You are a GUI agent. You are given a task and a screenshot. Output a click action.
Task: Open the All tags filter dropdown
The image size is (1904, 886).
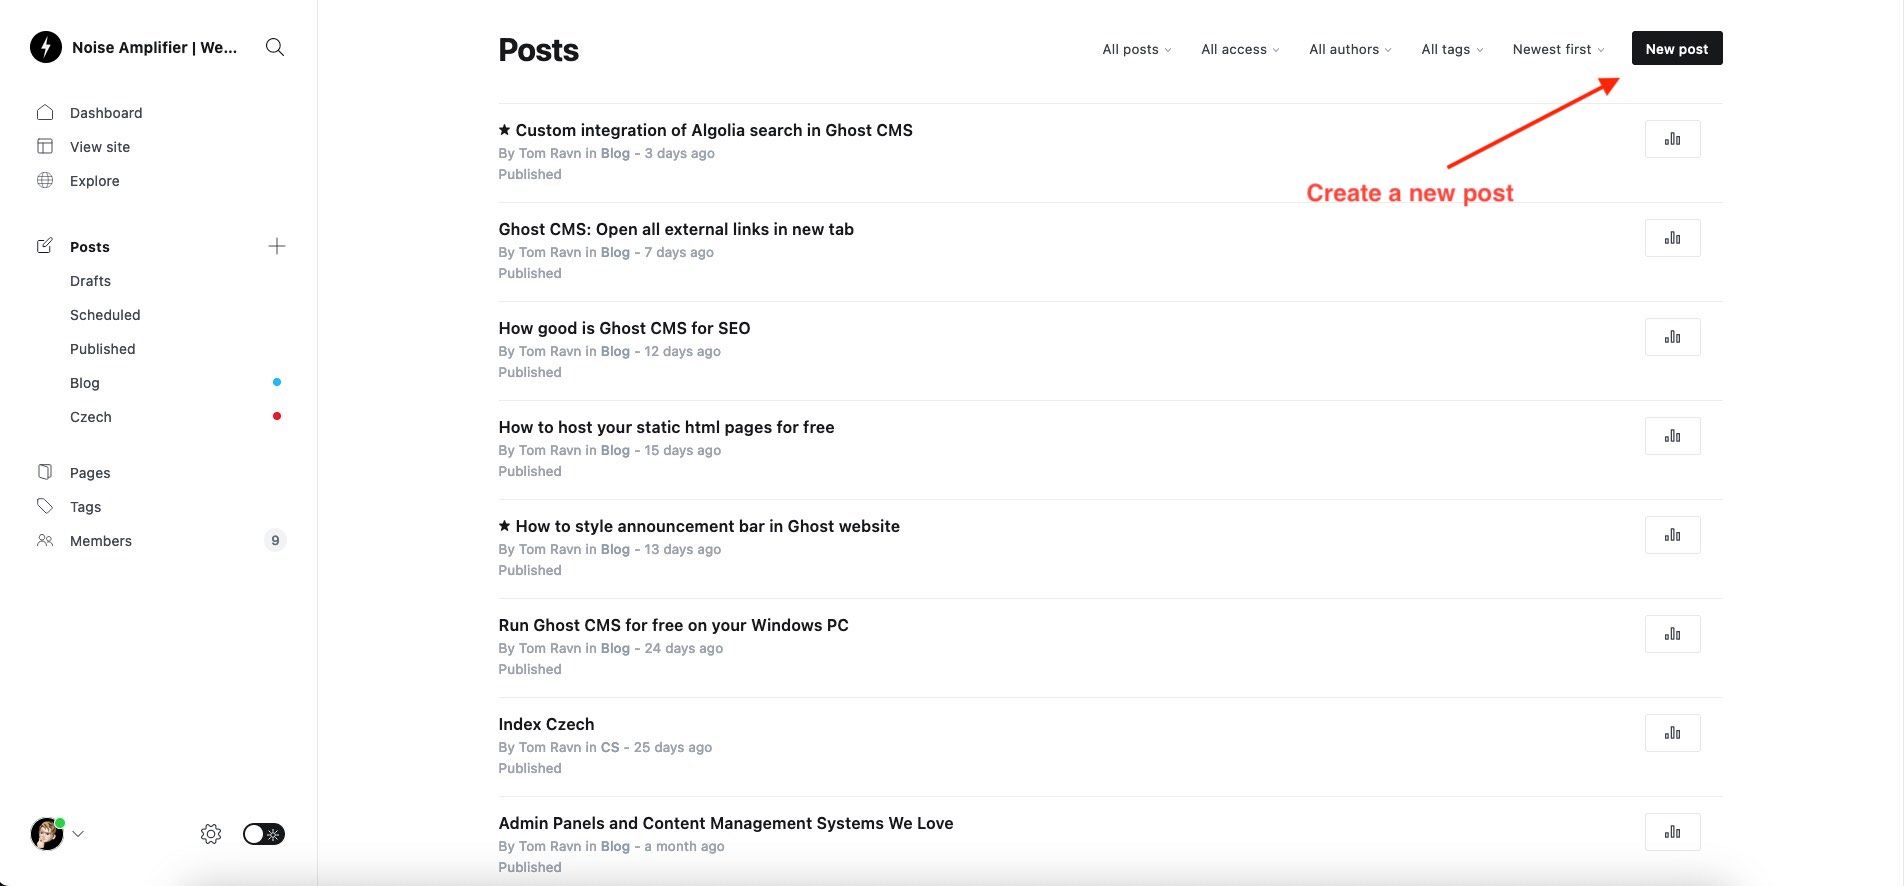click(1452, 49)
